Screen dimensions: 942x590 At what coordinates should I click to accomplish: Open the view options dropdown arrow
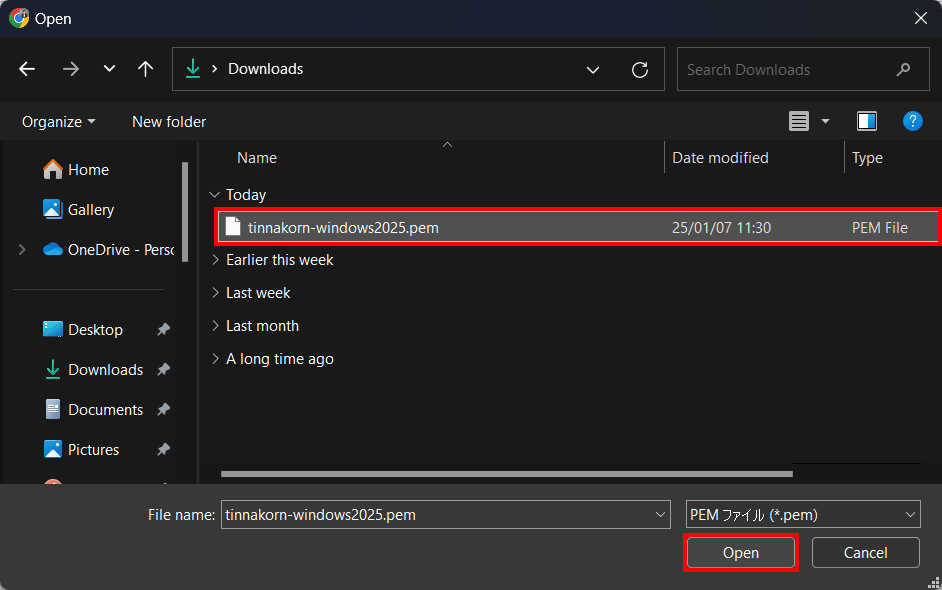(x=825, y=121)
